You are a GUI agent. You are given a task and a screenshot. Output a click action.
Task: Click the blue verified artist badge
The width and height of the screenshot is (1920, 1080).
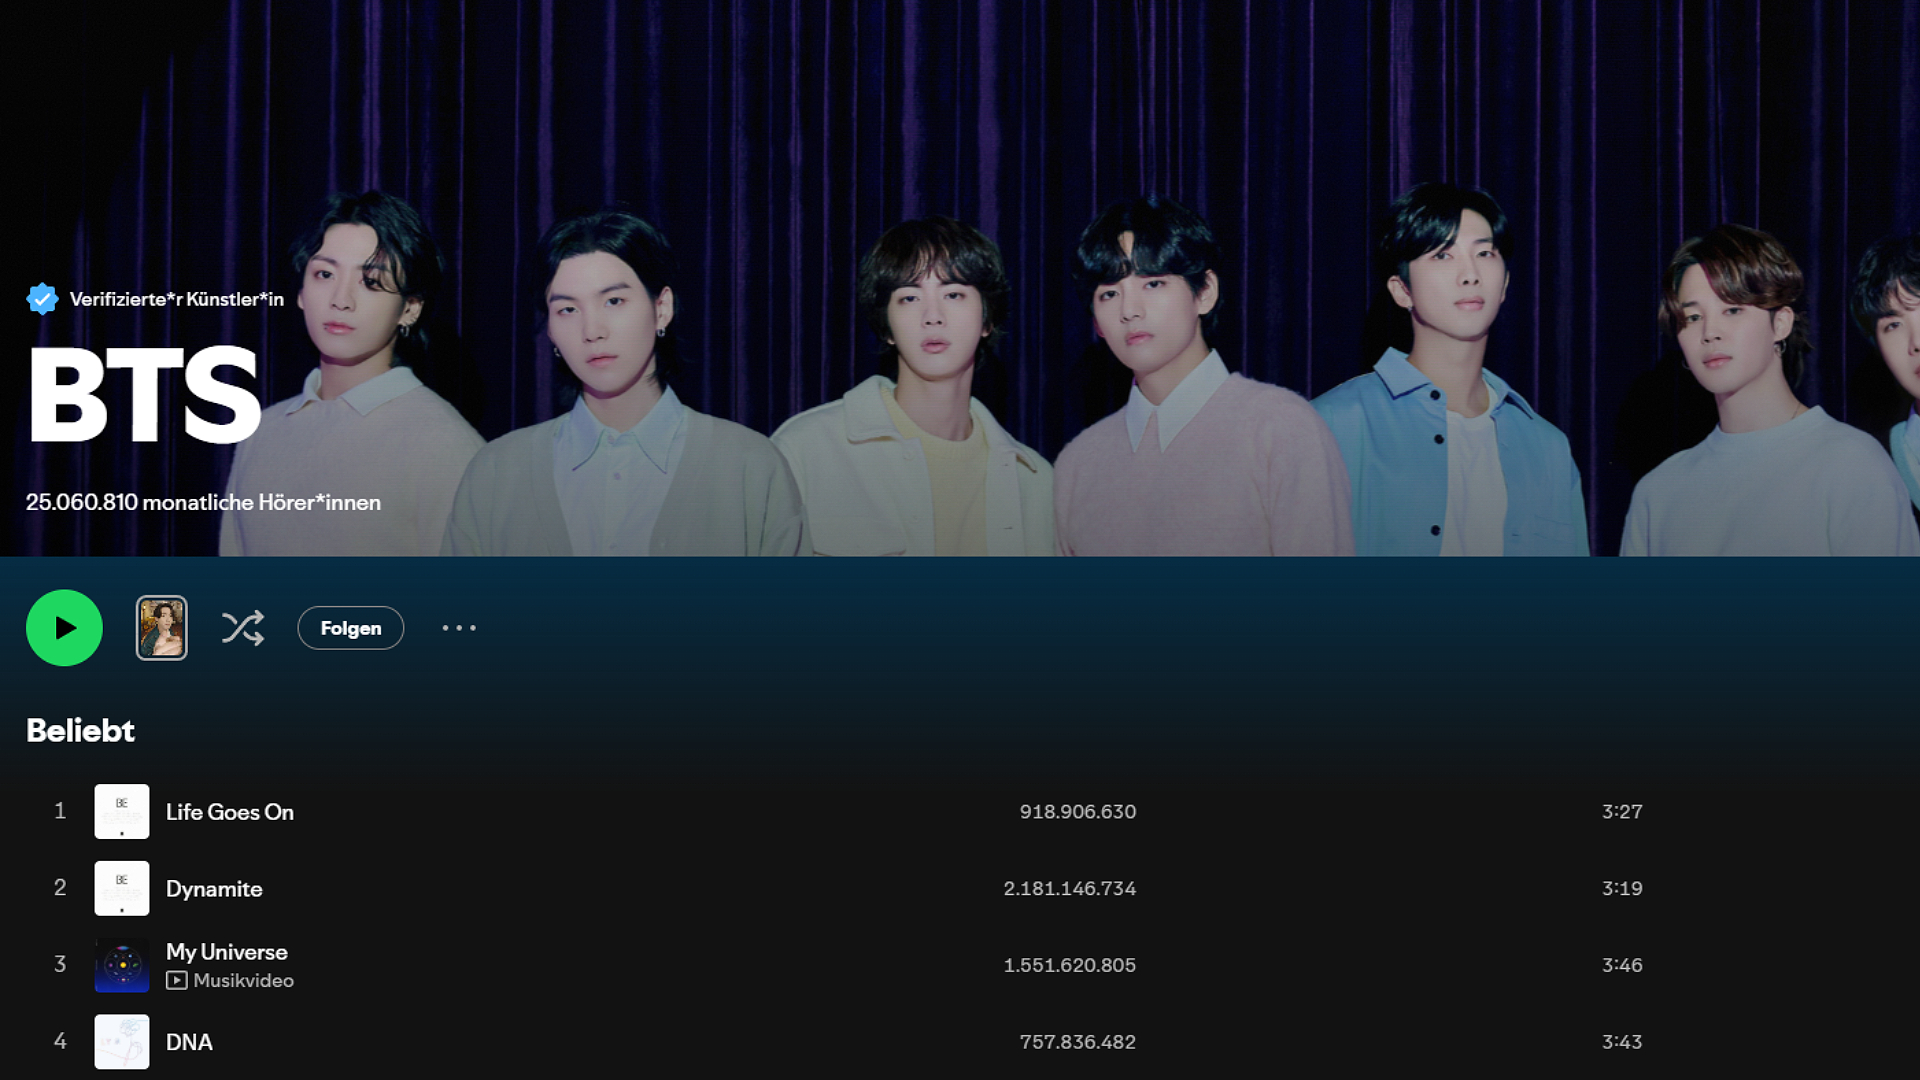click(x=42, y=299)
